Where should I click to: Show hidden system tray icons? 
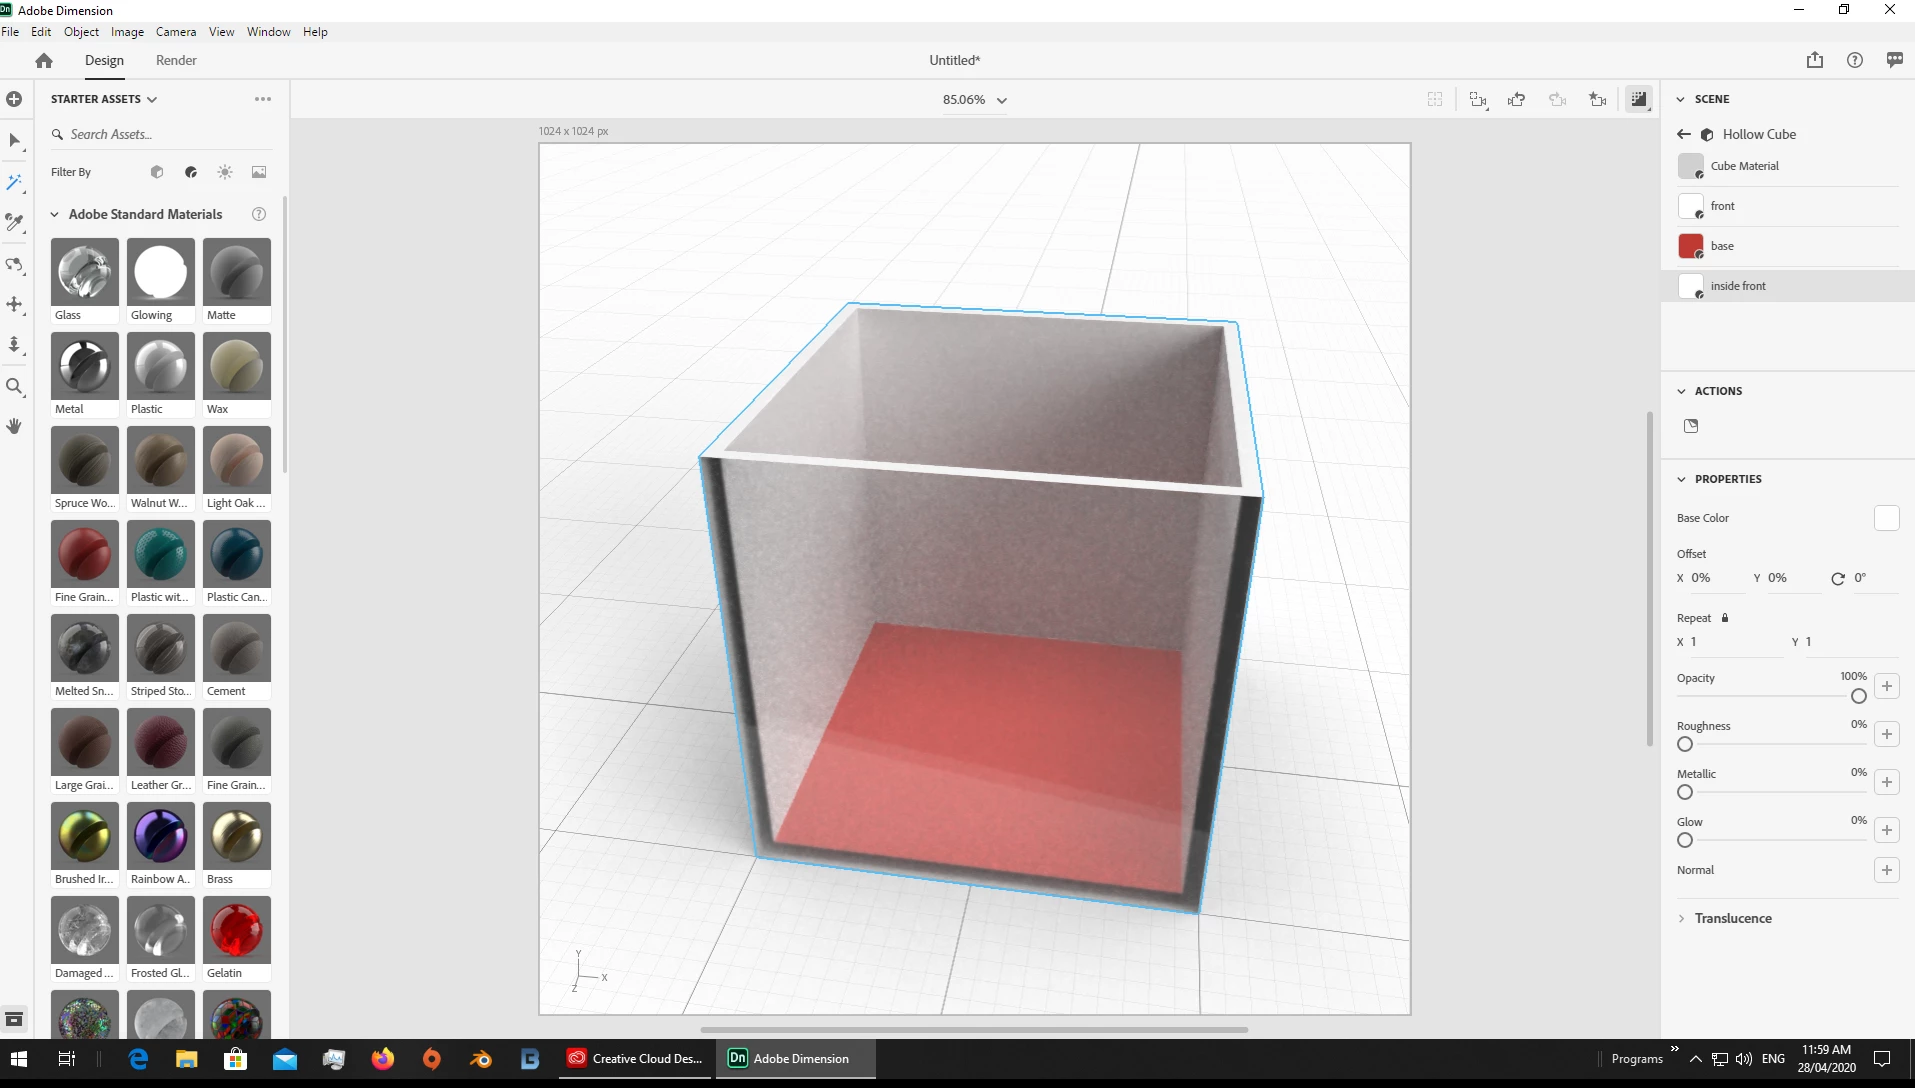pos(1695,1059)
